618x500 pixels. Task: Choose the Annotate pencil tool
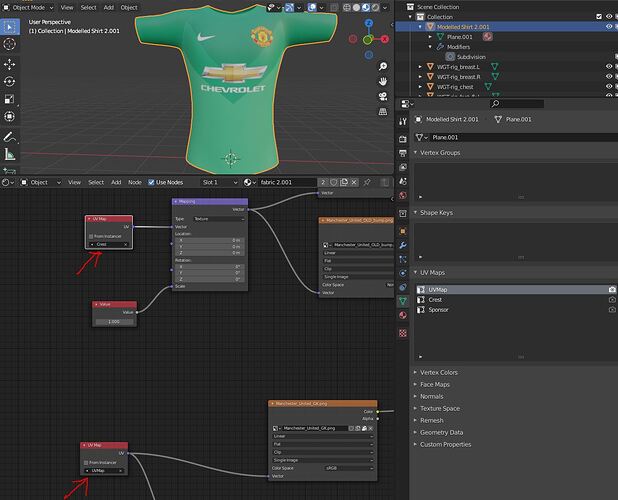point(9,137)
